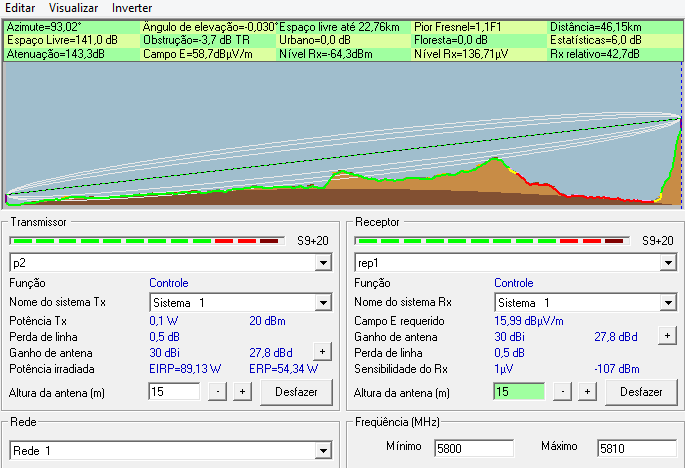Click the Floresta=0,0 dB readout
Screen dimensions: 685x468
coord(451,40)
